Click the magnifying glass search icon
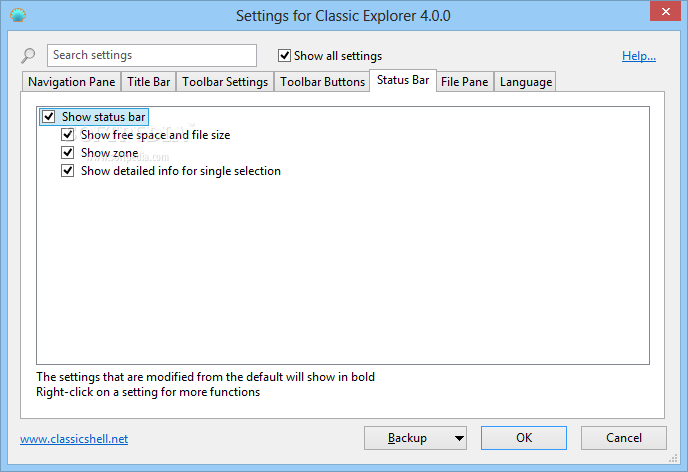Screen dimensions: 688x472 tap(28, 56)
